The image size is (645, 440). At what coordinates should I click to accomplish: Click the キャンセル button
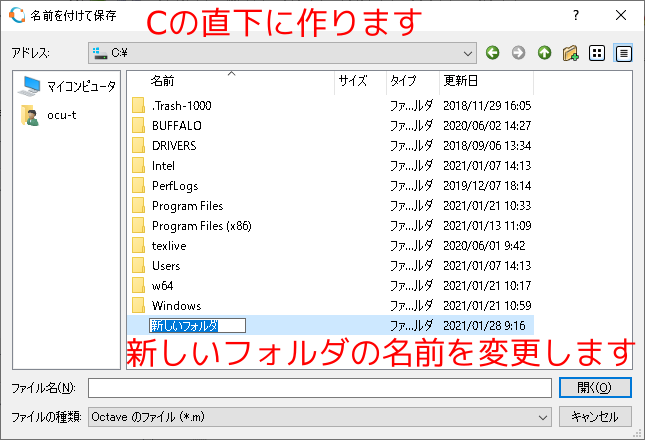tap(595, 416)
